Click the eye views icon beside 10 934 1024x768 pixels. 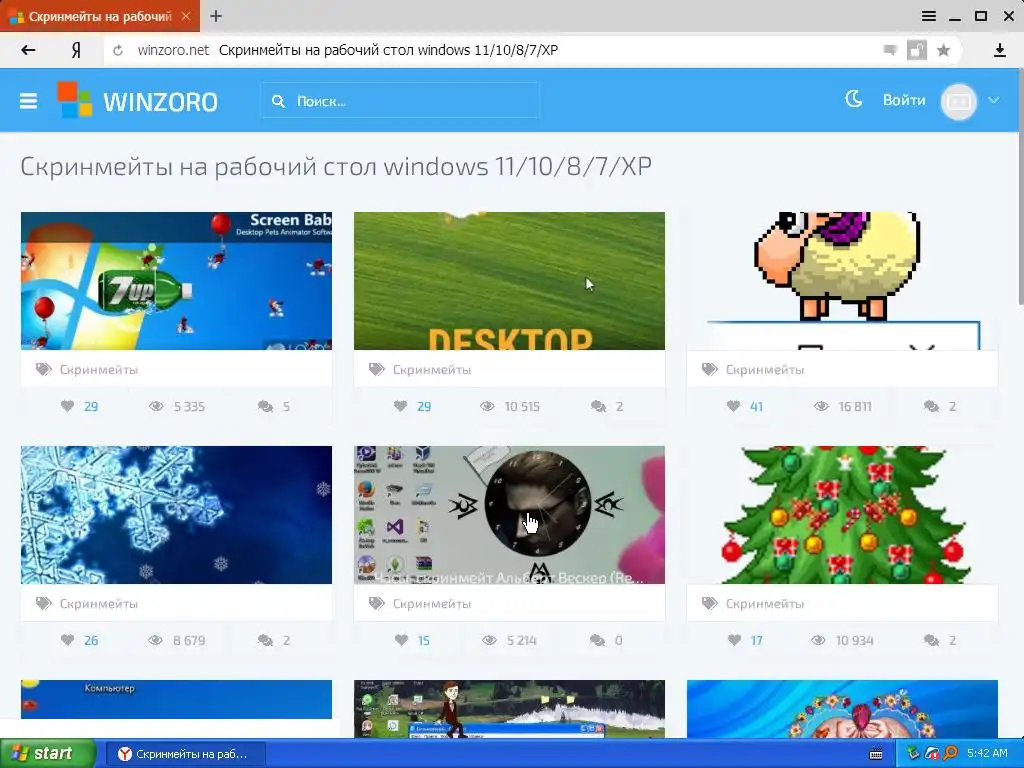tap(818, 640)
